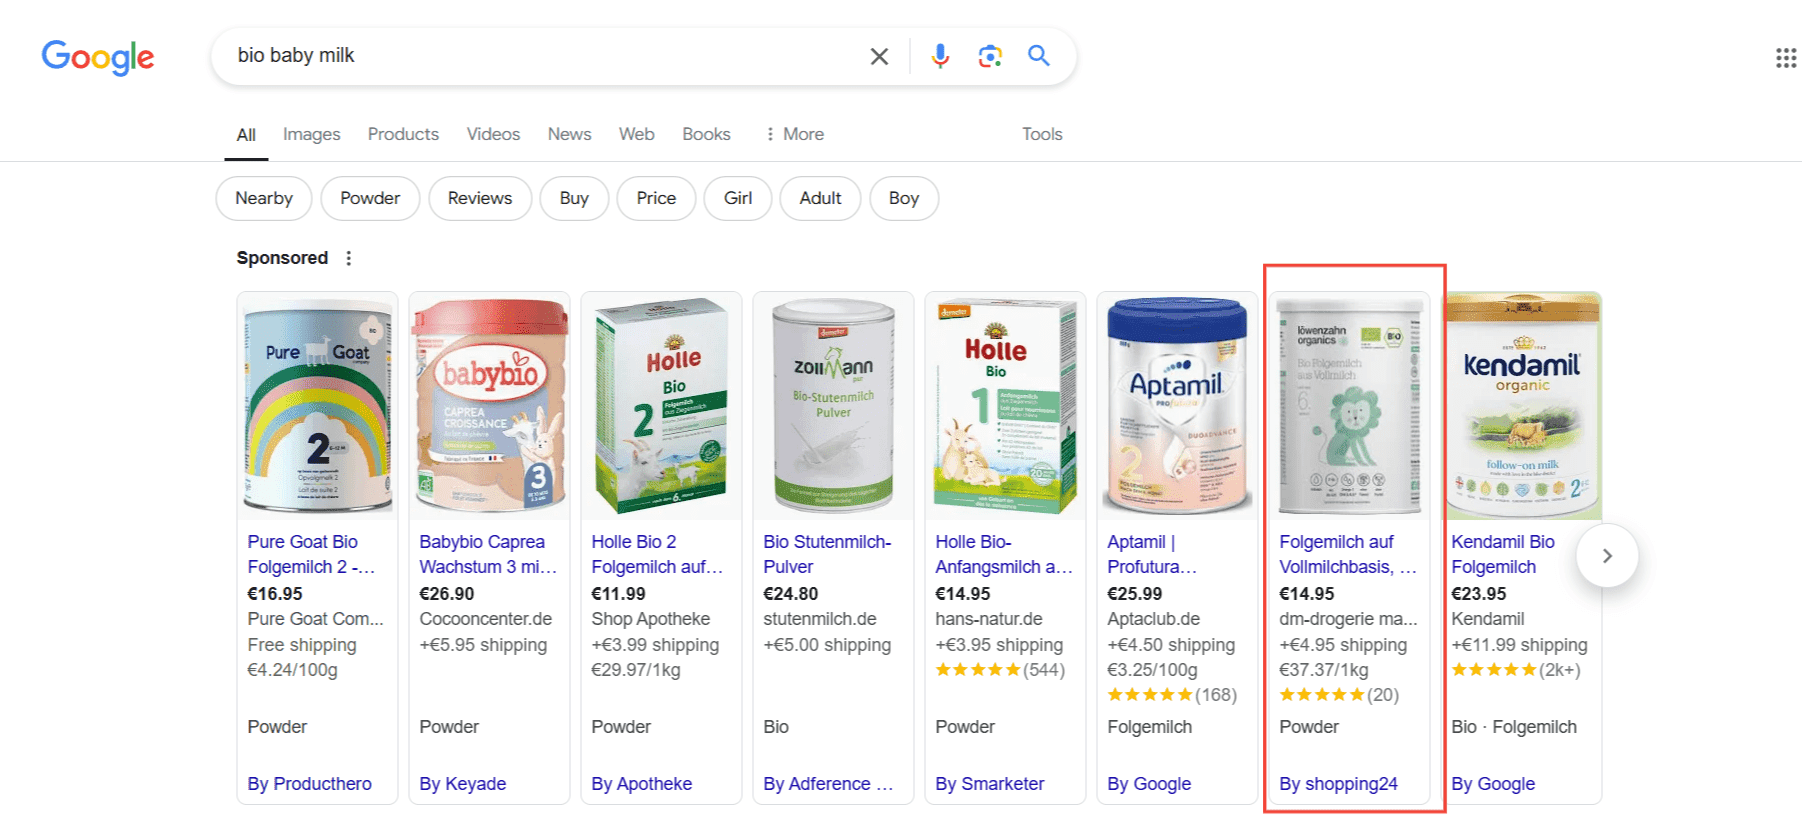1802x825 pixels.
Task: Select the All results tab
Action: (246, 135)
